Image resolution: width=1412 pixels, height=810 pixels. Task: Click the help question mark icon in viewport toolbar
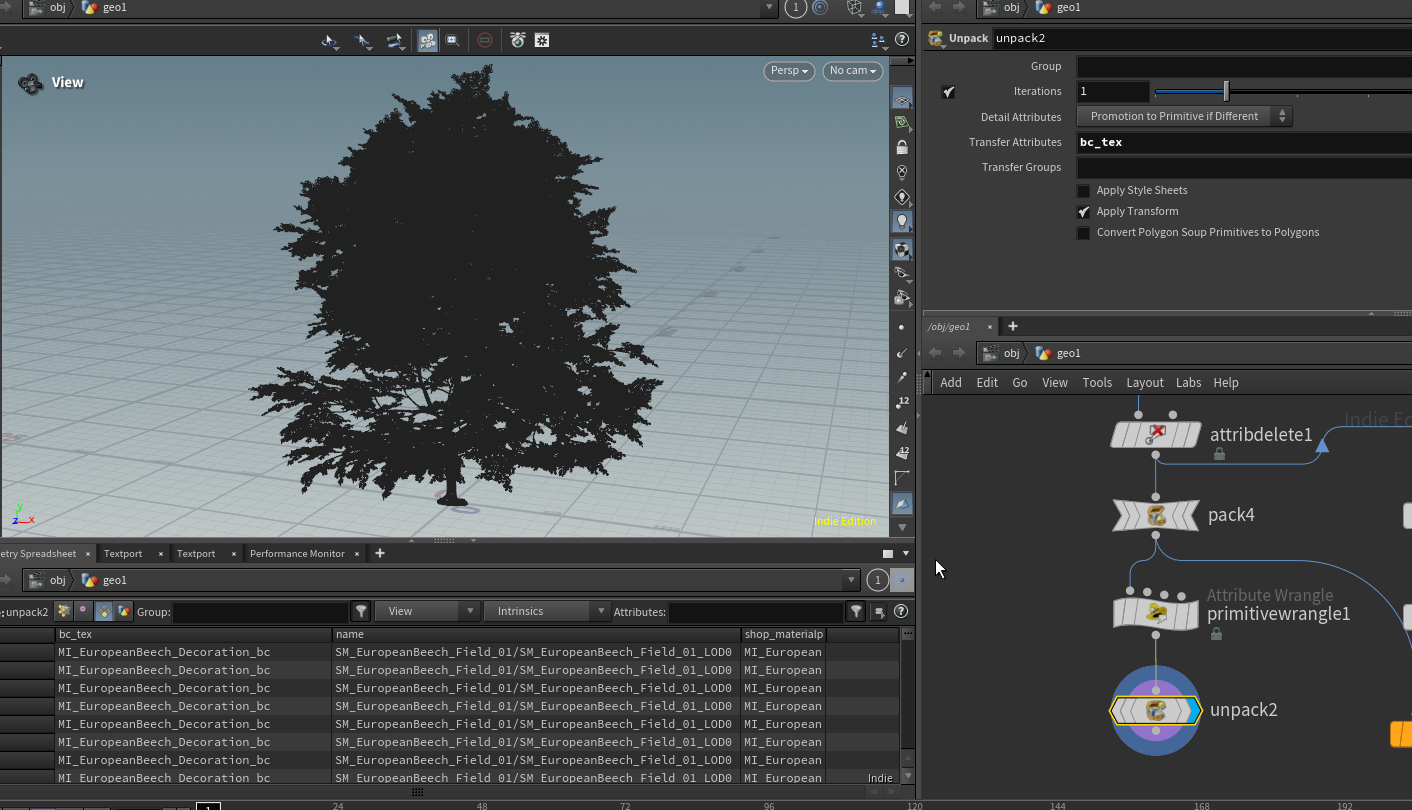[x=902, y=41]
